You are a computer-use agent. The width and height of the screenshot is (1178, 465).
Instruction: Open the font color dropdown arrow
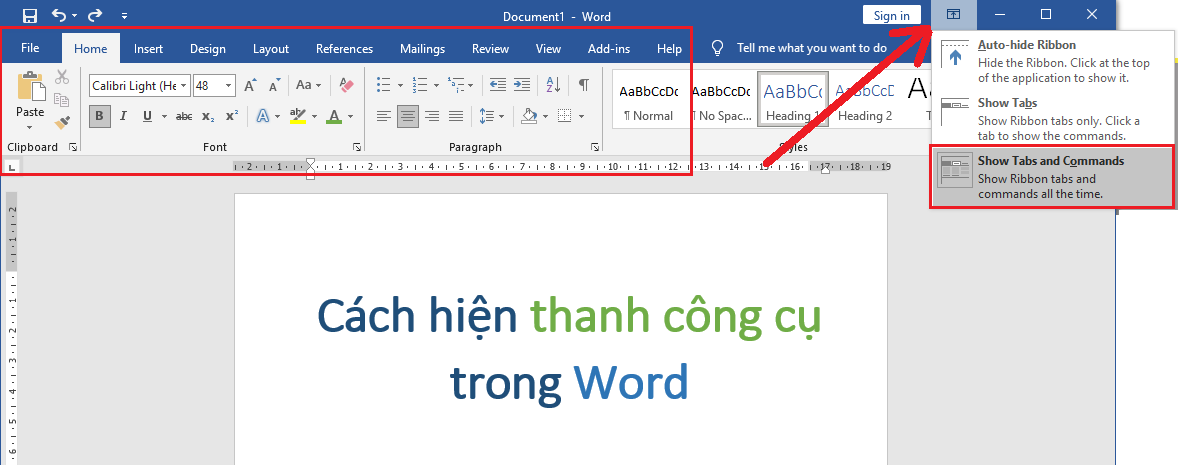(351, 116)
